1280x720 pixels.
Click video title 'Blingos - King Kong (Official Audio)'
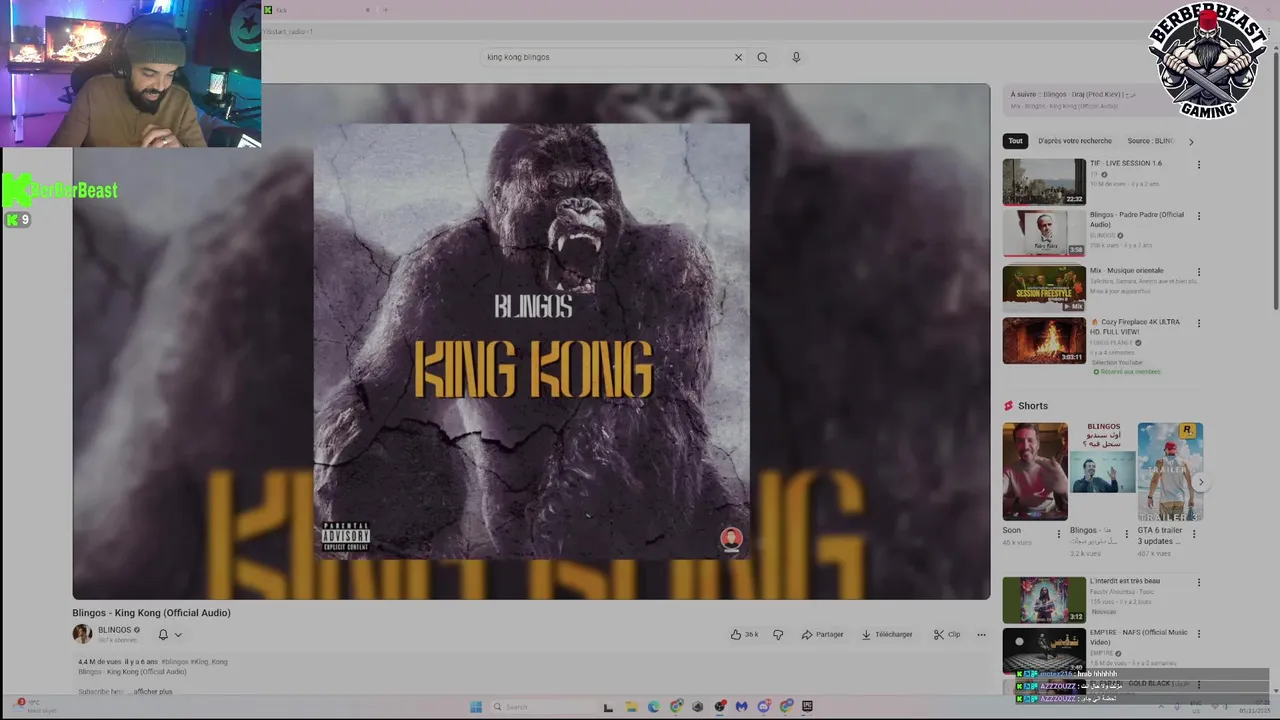pos(151,613)
